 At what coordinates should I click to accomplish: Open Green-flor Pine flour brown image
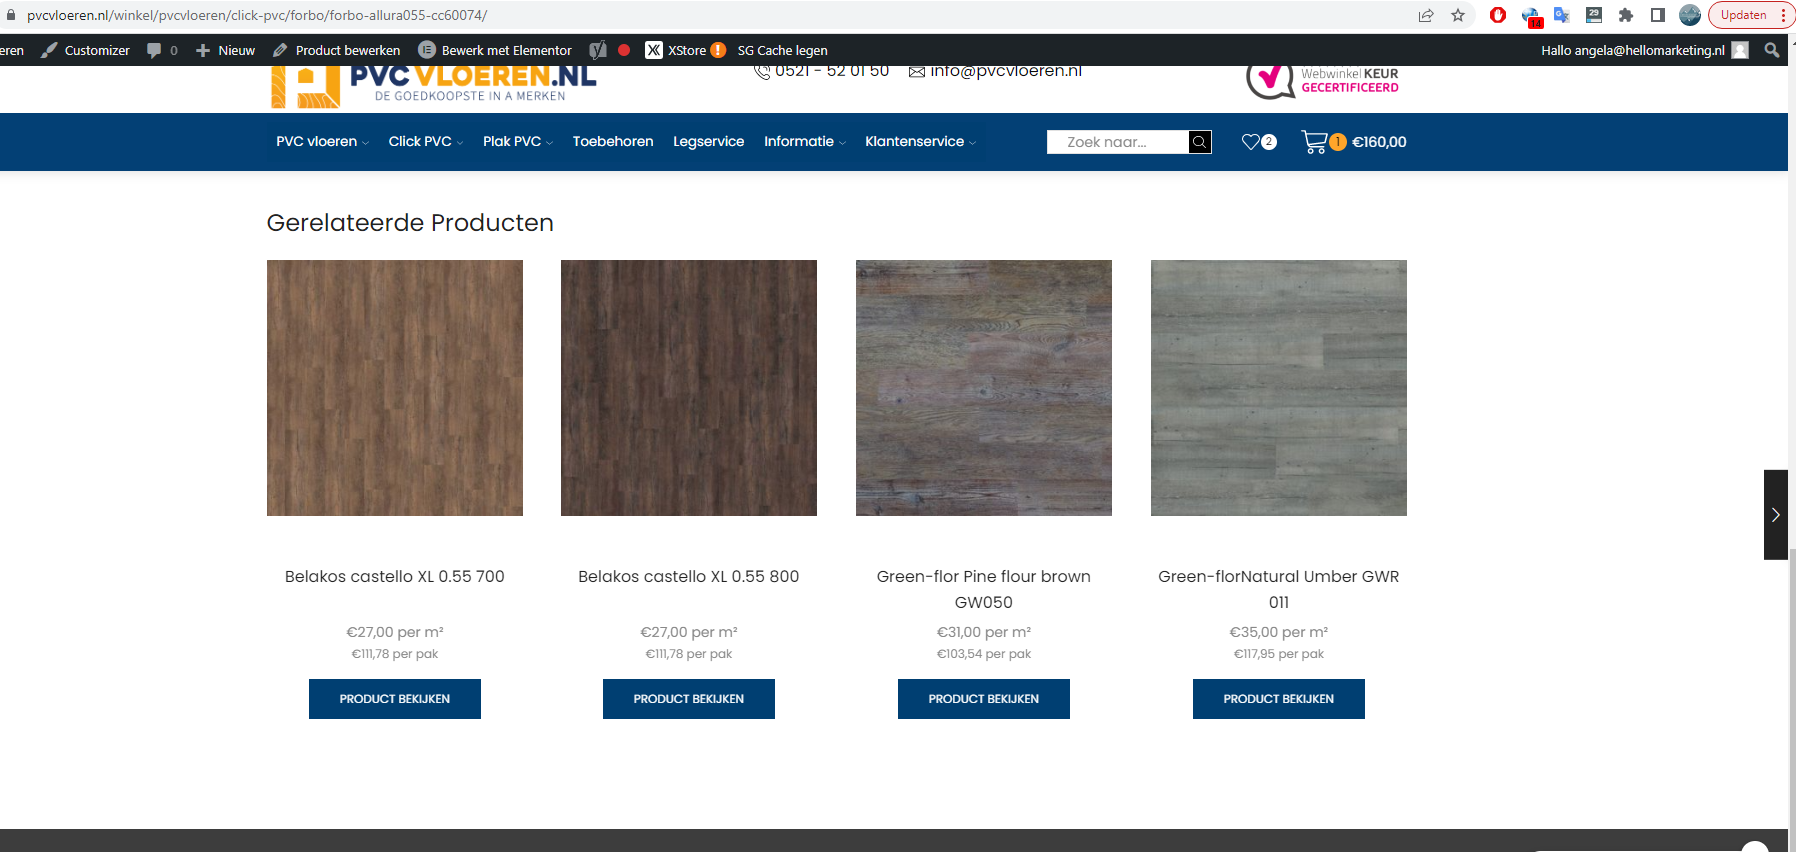pos(984,388)
